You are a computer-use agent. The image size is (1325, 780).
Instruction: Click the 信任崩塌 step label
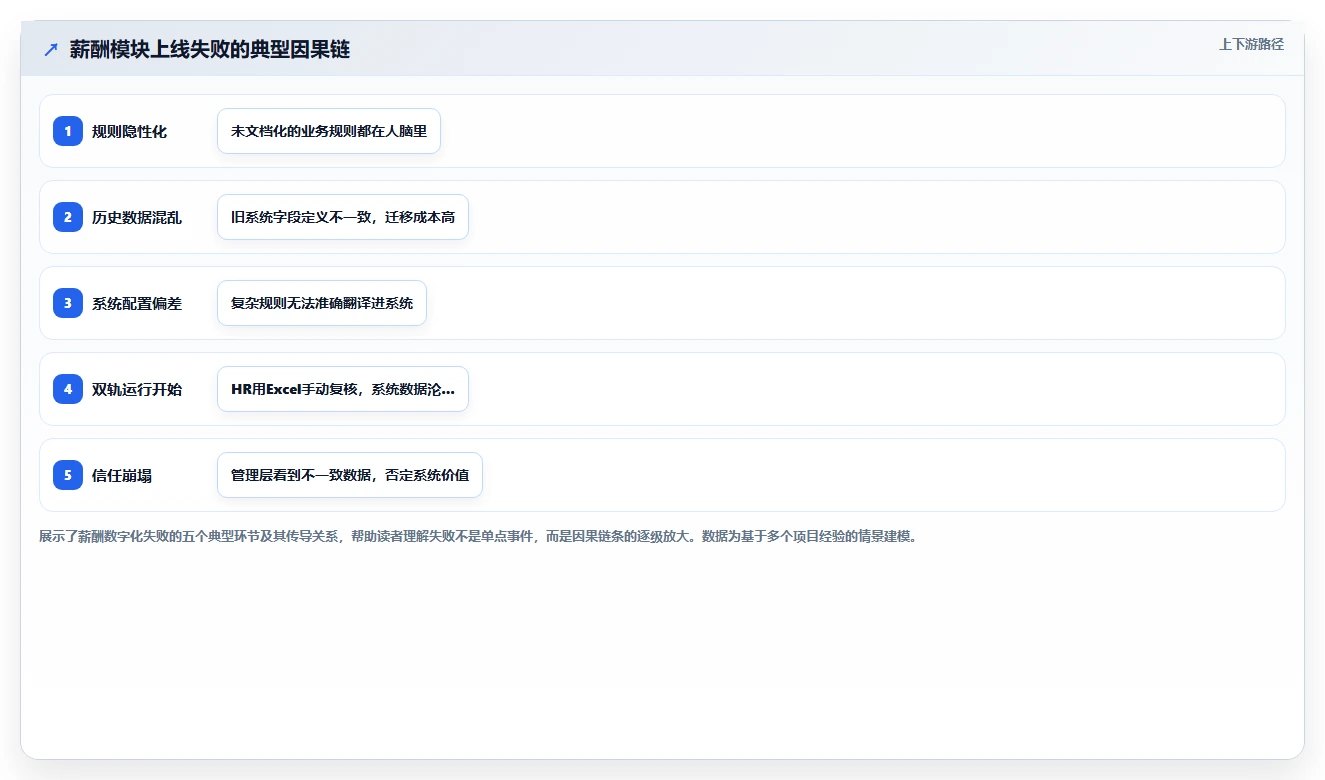coord(122,476)
